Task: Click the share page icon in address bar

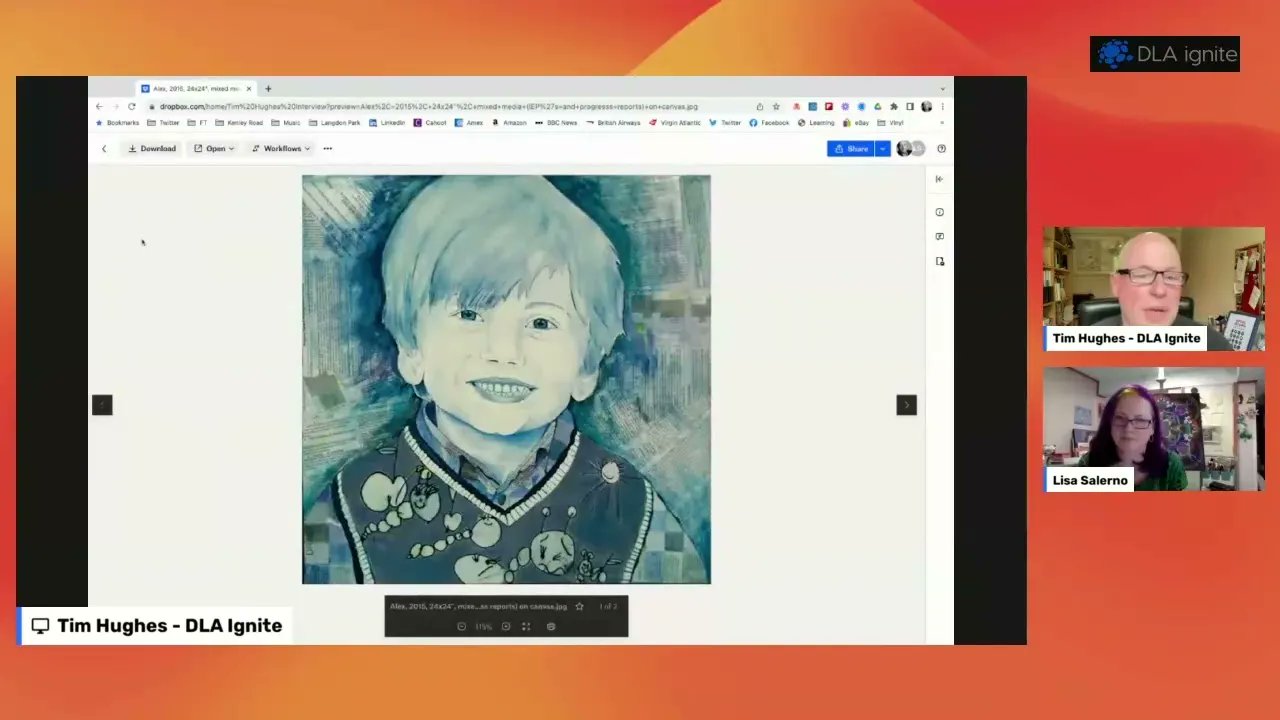Action: [x=760, y=106]
